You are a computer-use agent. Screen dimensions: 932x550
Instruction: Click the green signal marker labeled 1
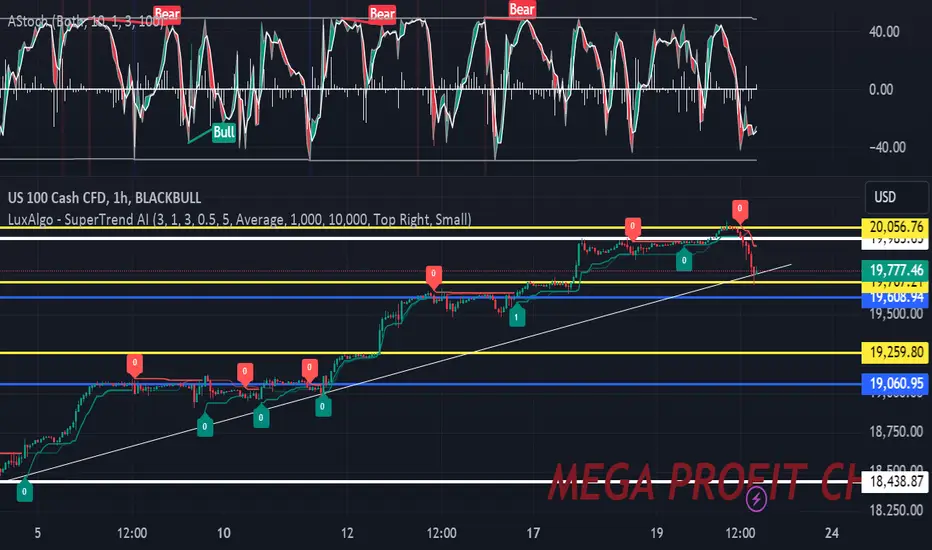[x=516, y=316]
